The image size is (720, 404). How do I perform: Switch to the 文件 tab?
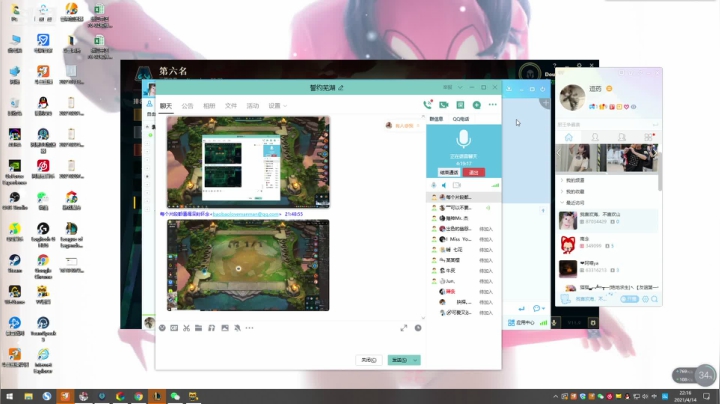(x=231, y=106)
